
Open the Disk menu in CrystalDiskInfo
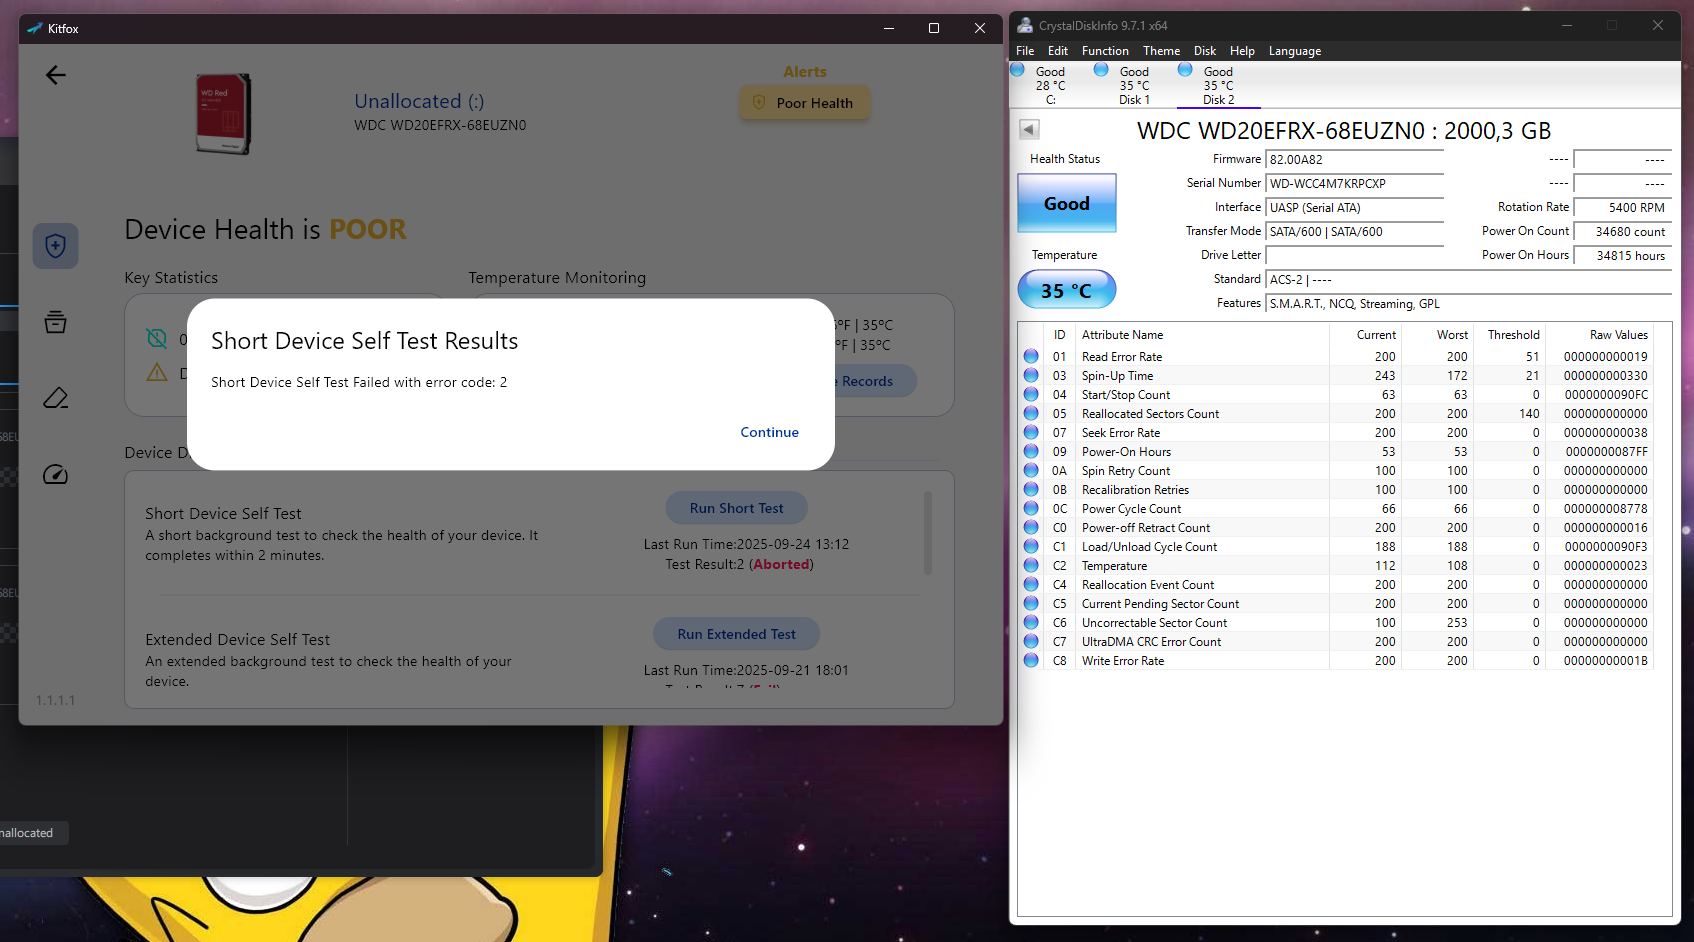pos(1205,51)
